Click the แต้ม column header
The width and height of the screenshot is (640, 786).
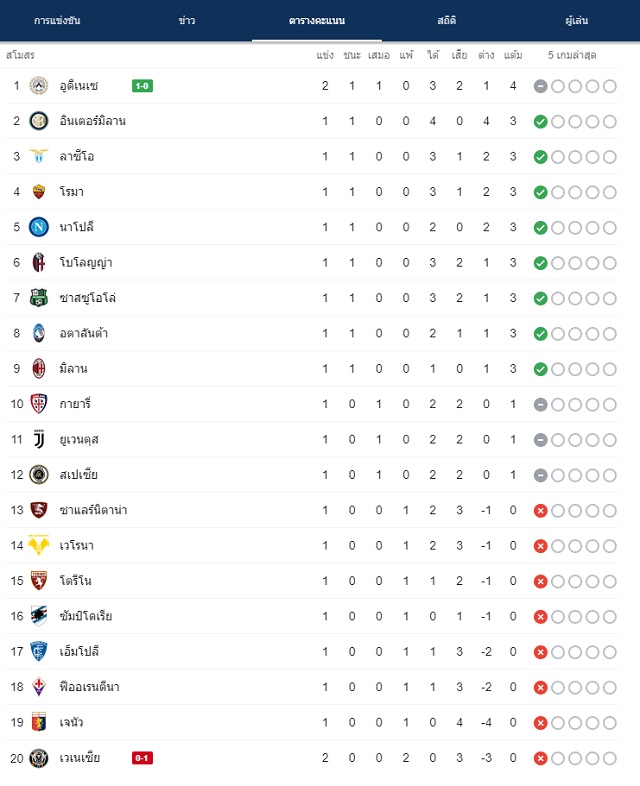click(513, 55)
